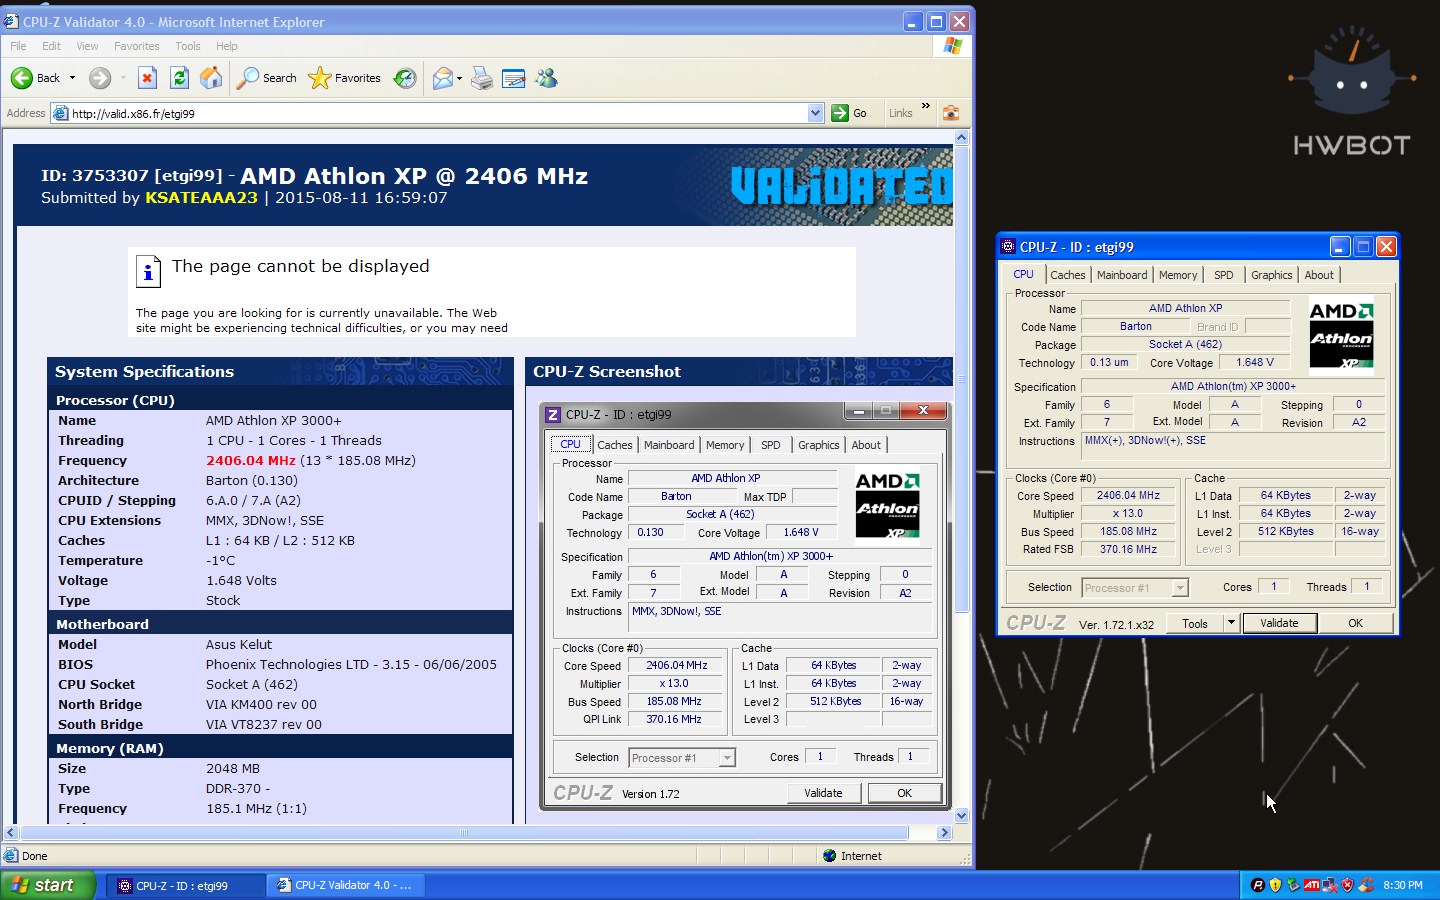Open the Help menu in Internet Explorer
Screen dimensions: 1440x900
pos(227,46)
